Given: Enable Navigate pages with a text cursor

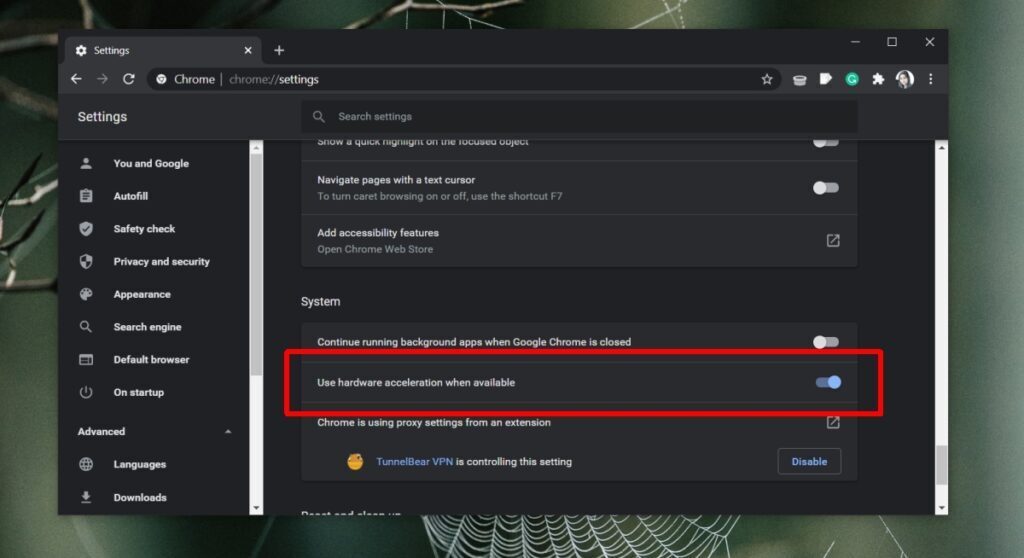Looking at the screenshot, I should (825, 188).
